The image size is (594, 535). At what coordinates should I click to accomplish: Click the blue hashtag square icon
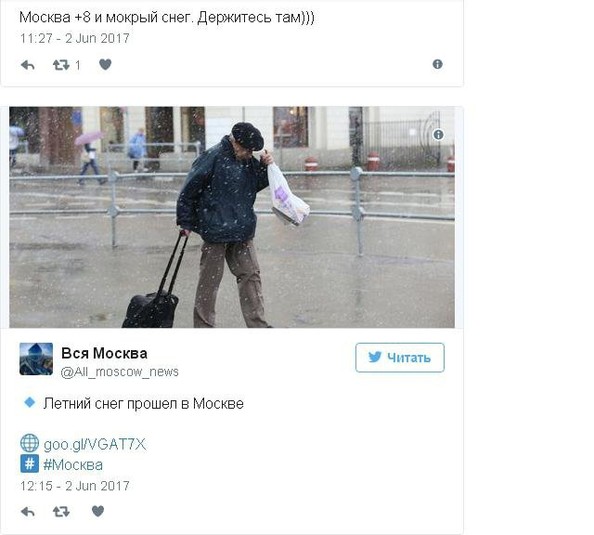(30, 464)
